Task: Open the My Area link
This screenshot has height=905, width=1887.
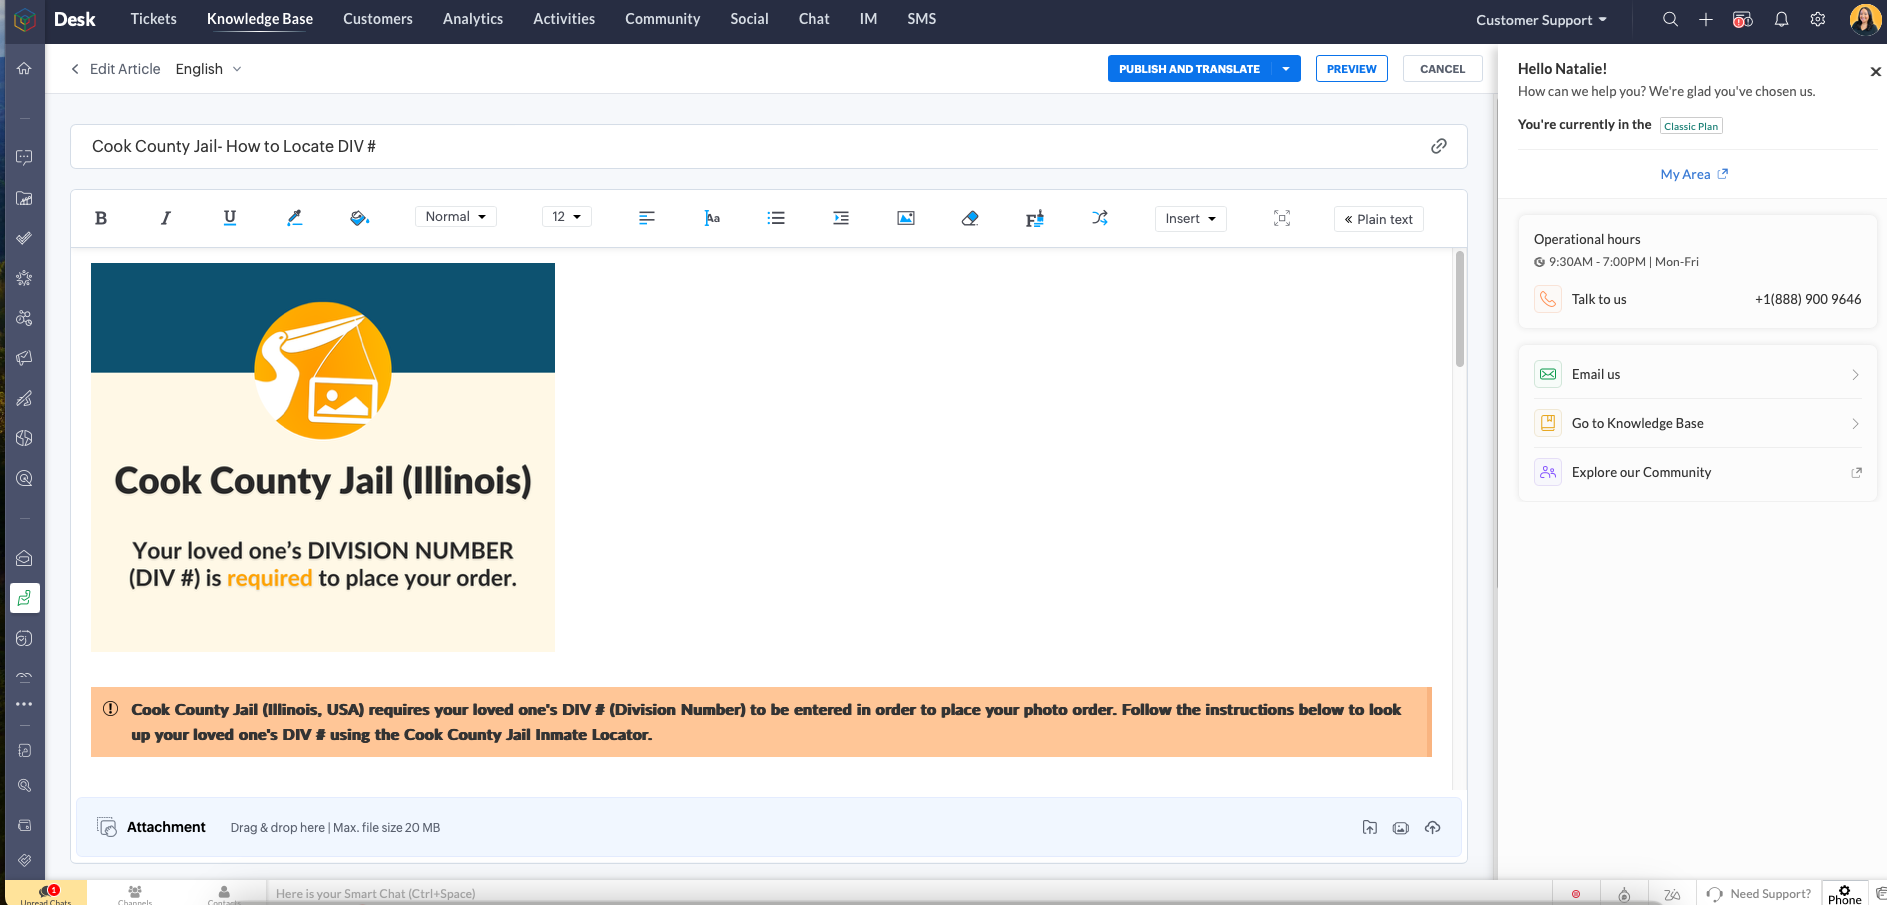Action: point(1694,174)
